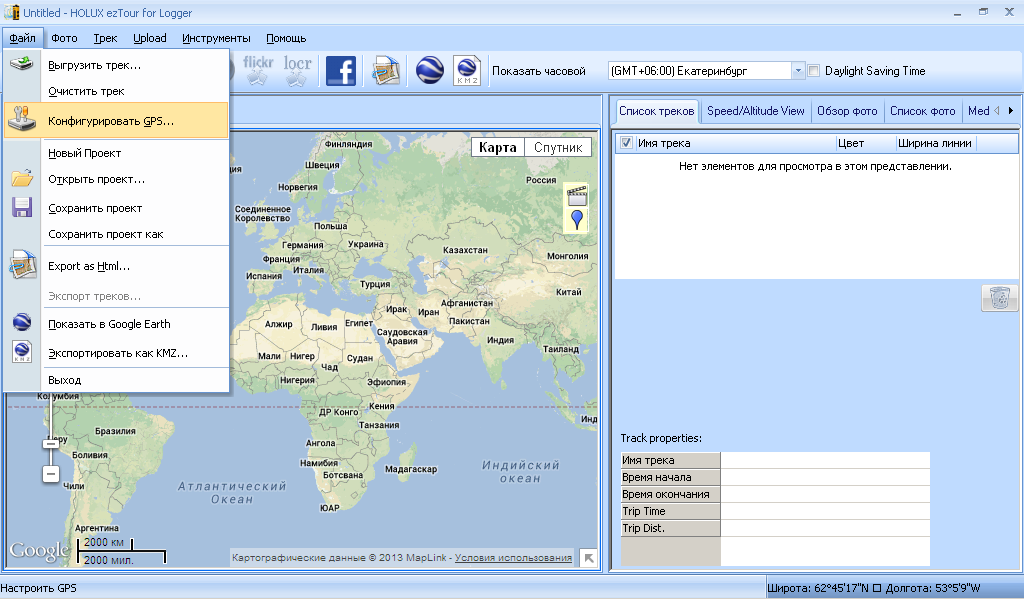The image size is (1024, 600).
Task: Click the Trip Dist. value field
Action: coord(825,528)
